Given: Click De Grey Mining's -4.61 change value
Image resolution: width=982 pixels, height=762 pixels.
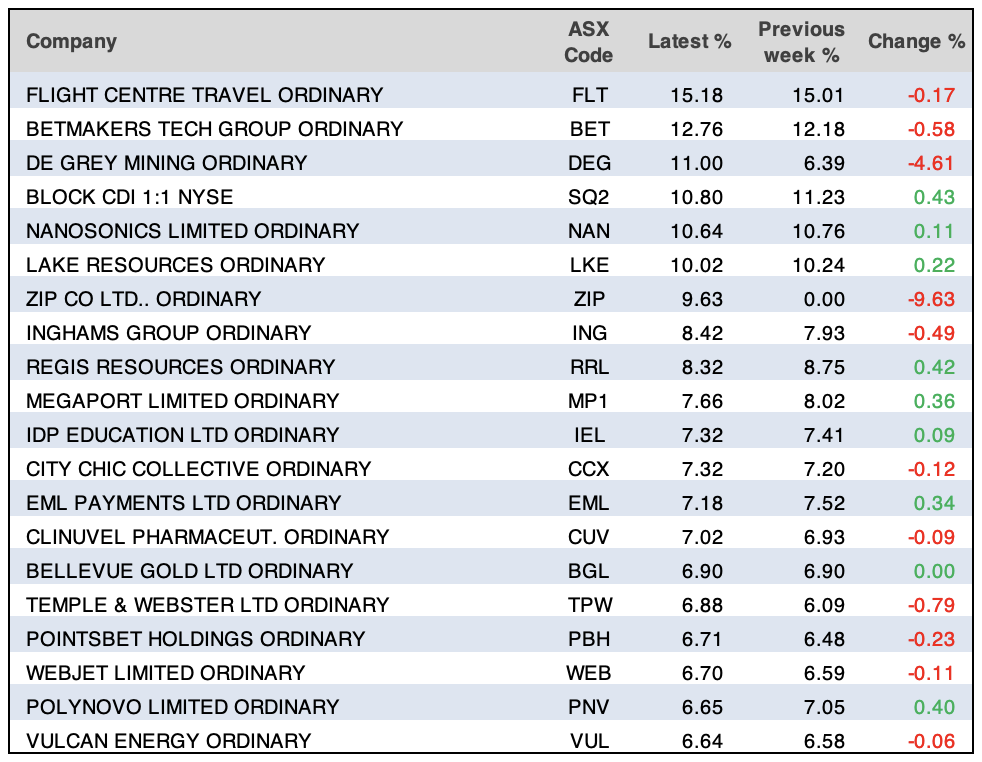Looking at the screenshot, I should coord(930,163).
